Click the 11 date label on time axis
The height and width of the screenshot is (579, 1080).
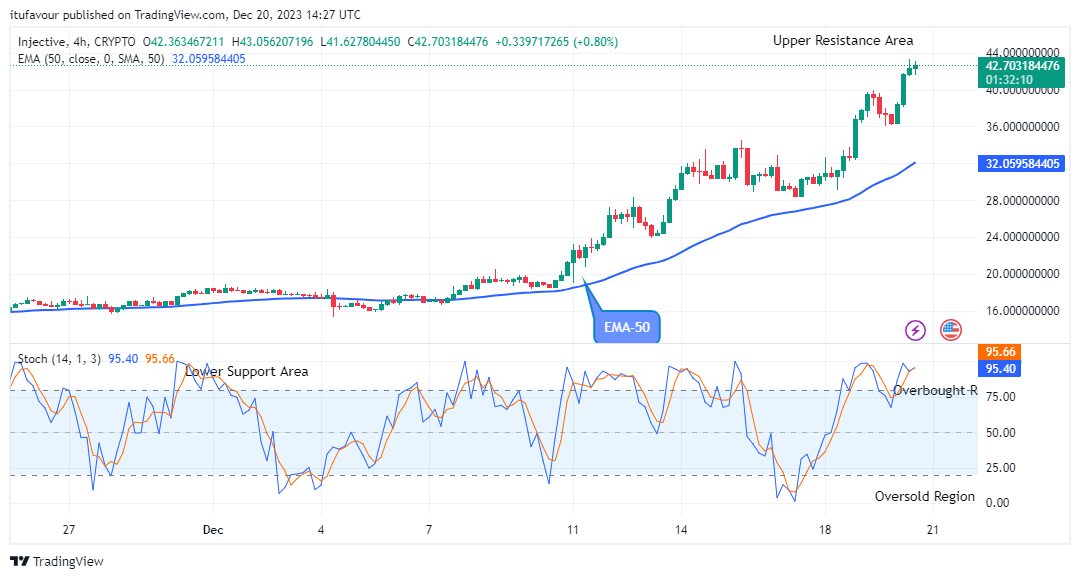[573, 528]
